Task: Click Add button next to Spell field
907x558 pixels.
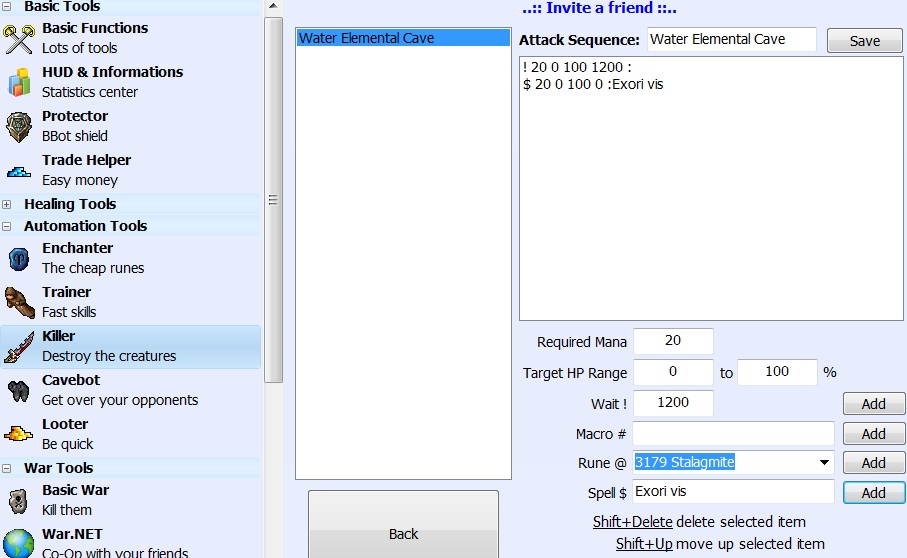Action: tap(873, 493)
